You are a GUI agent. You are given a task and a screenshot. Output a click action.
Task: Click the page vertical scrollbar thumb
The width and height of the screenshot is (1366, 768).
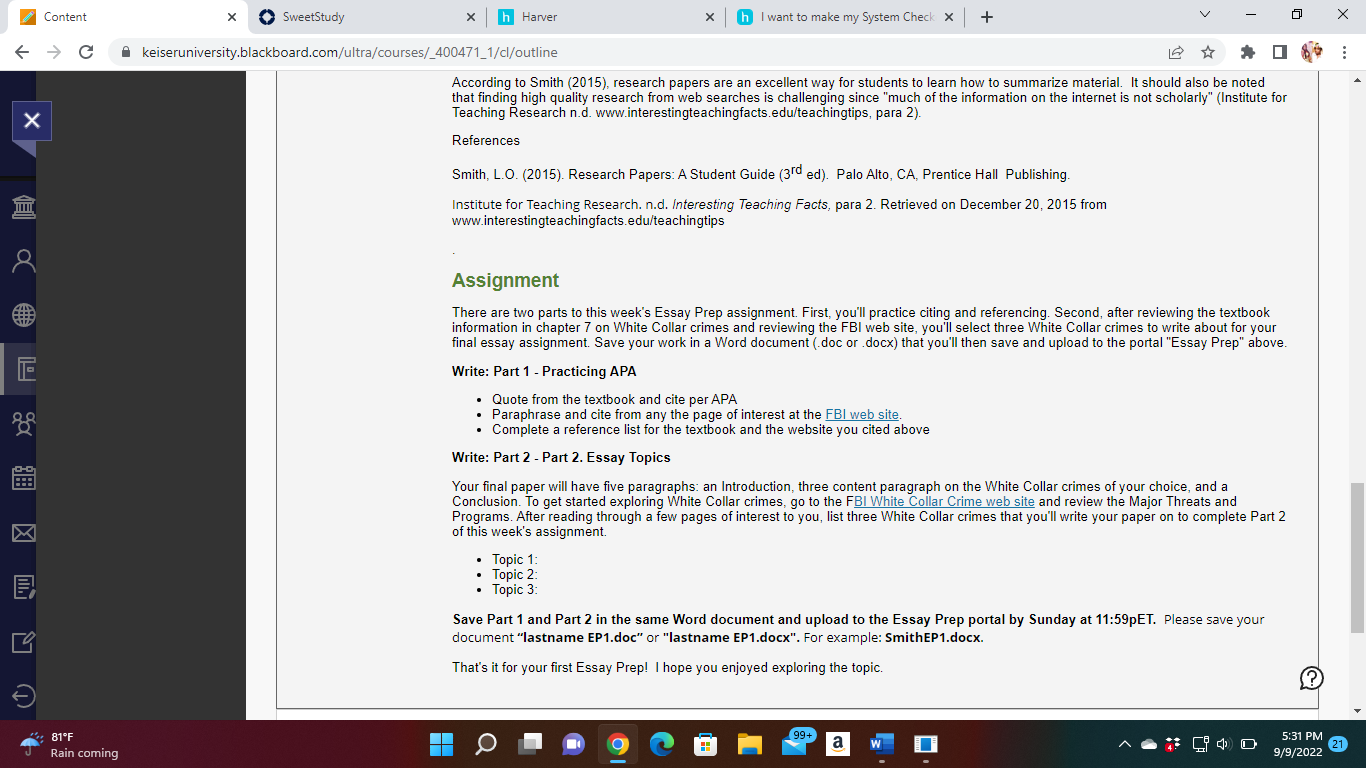(x=1357, y=558)
